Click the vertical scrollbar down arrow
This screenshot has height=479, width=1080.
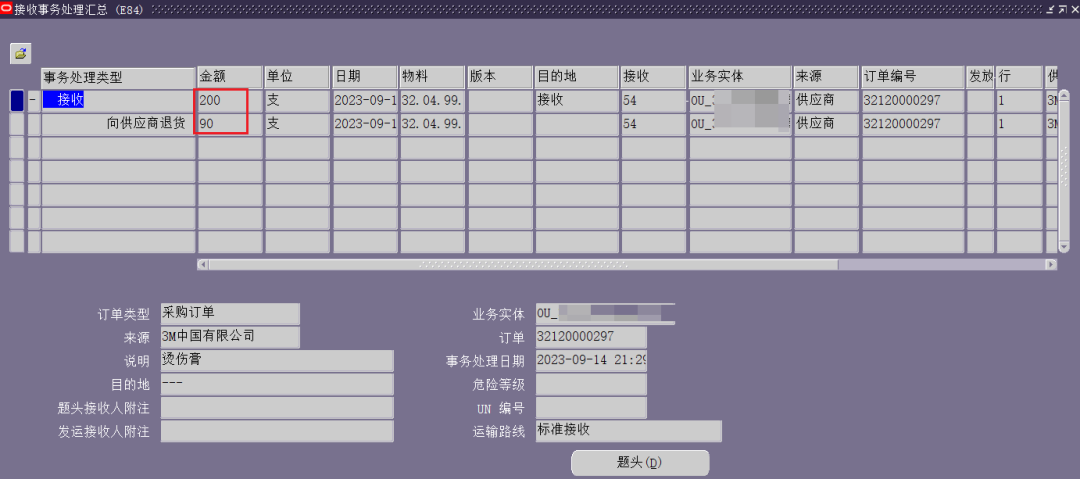pos(1064,246)
